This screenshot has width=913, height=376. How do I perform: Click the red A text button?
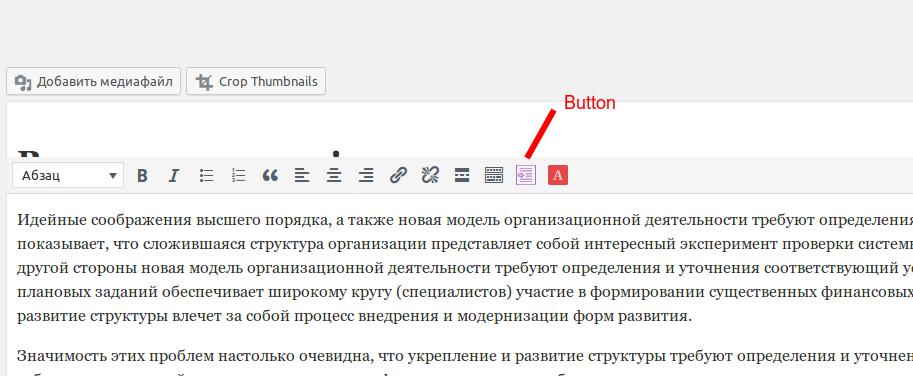click(558, 175)
